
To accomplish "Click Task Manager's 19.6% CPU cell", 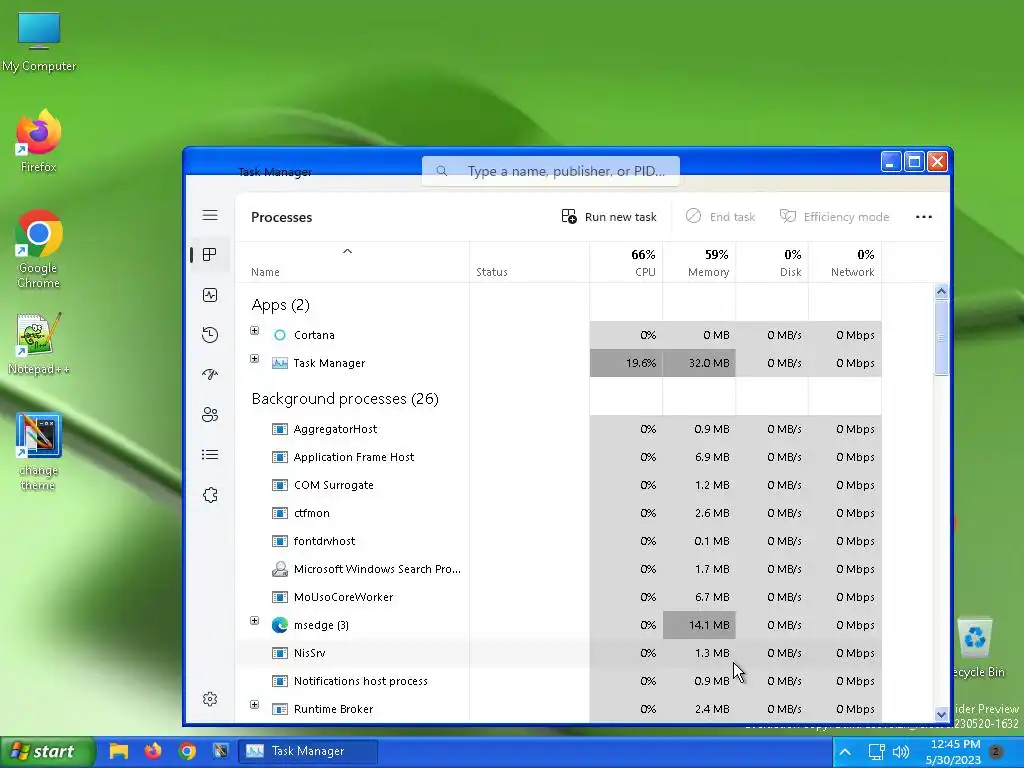I will [626, 363].
